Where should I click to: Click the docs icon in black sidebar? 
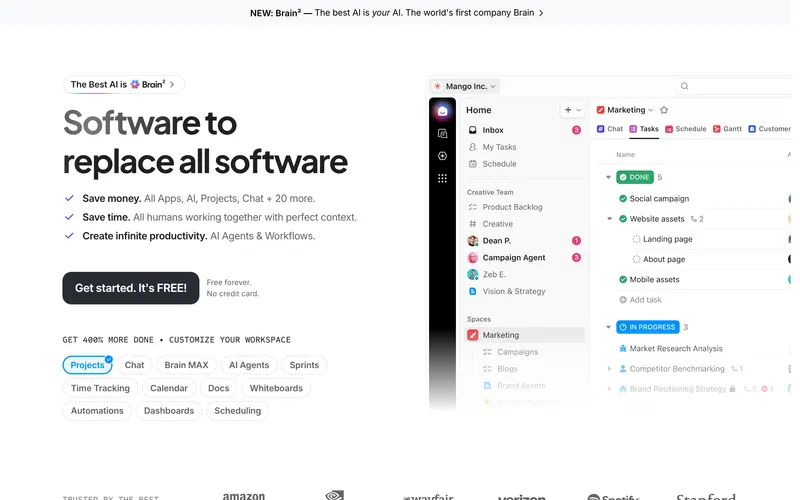pos(442,134)
